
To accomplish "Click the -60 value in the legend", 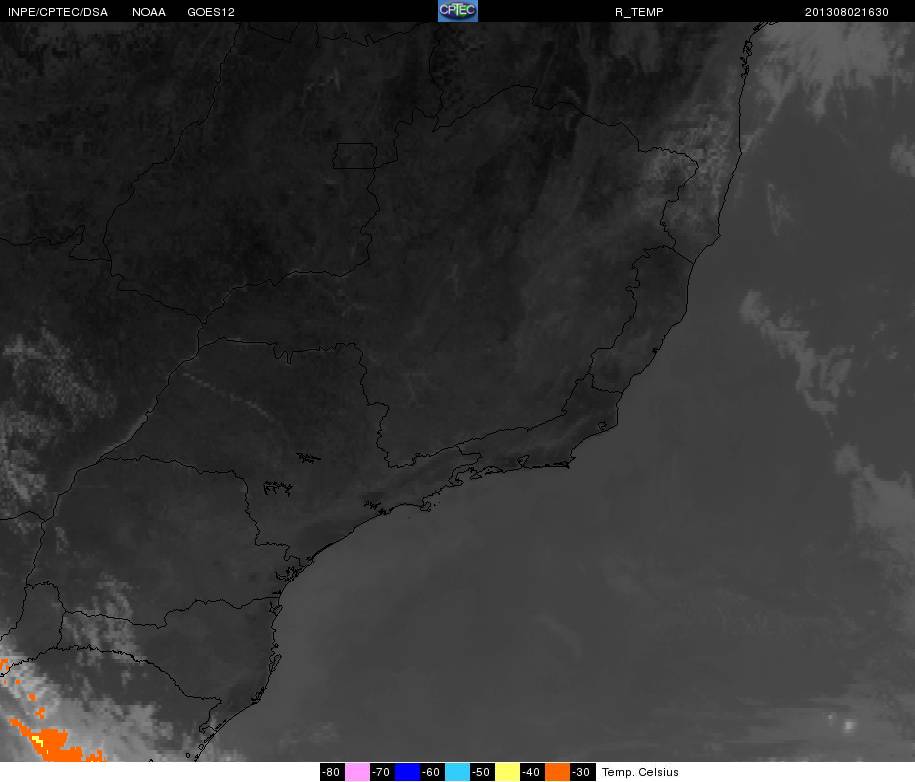I will click(431, 772).
